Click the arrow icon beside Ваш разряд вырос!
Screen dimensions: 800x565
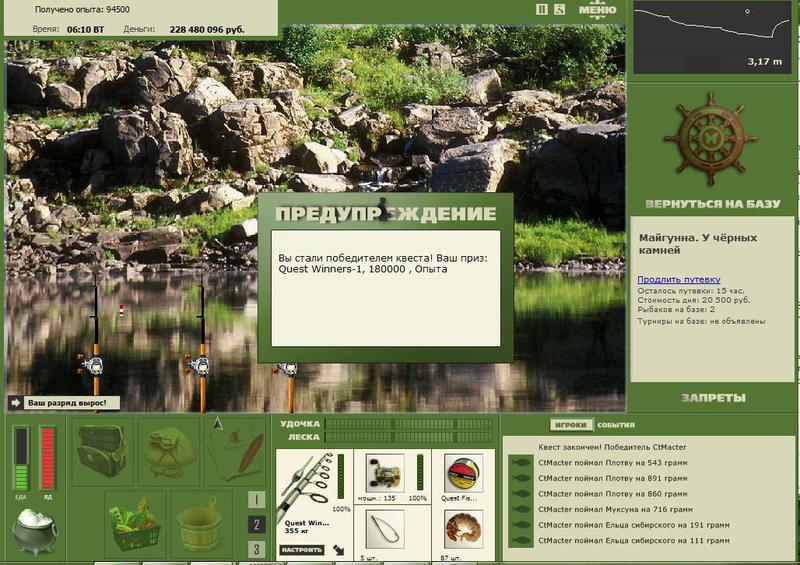[15, 403]
